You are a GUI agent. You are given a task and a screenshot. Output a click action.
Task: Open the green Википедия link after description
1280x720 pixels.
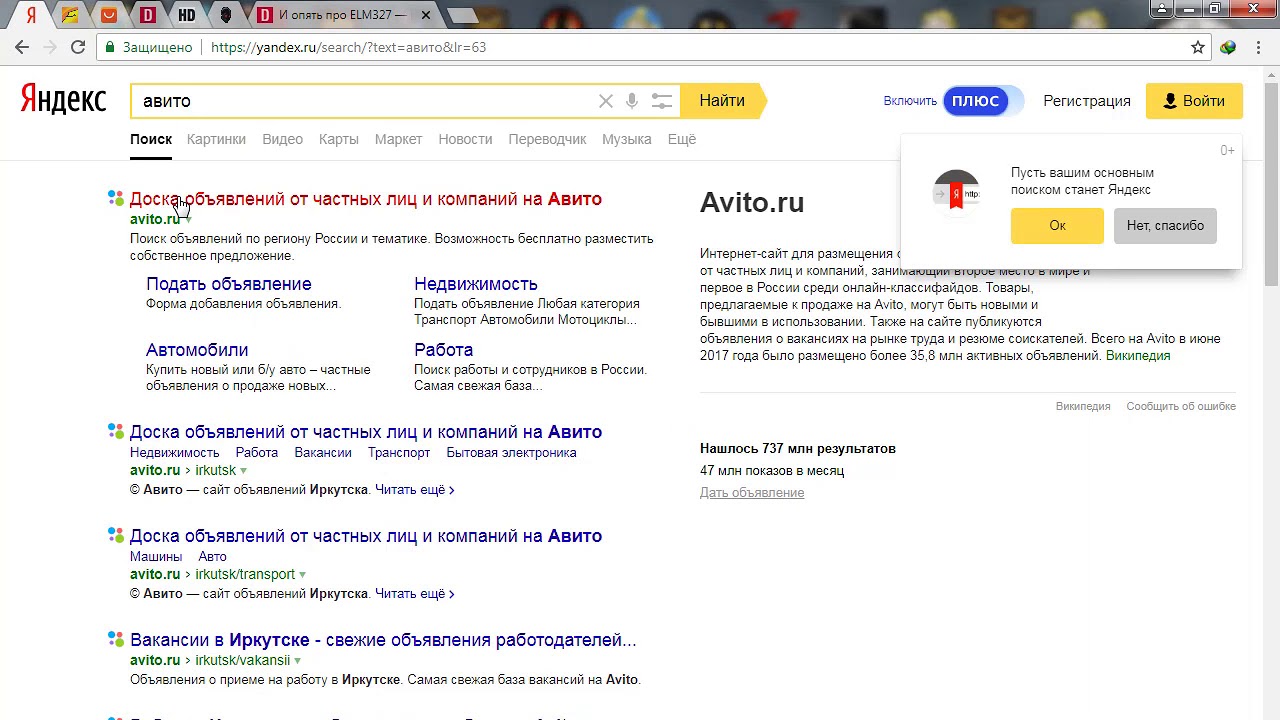1138,356
